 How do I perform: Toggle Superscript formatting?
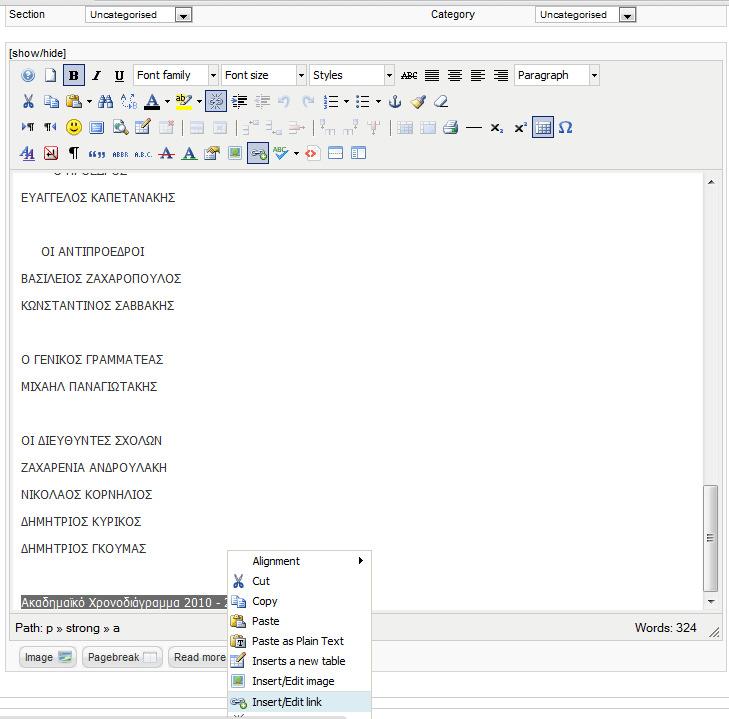click(520, 127)
